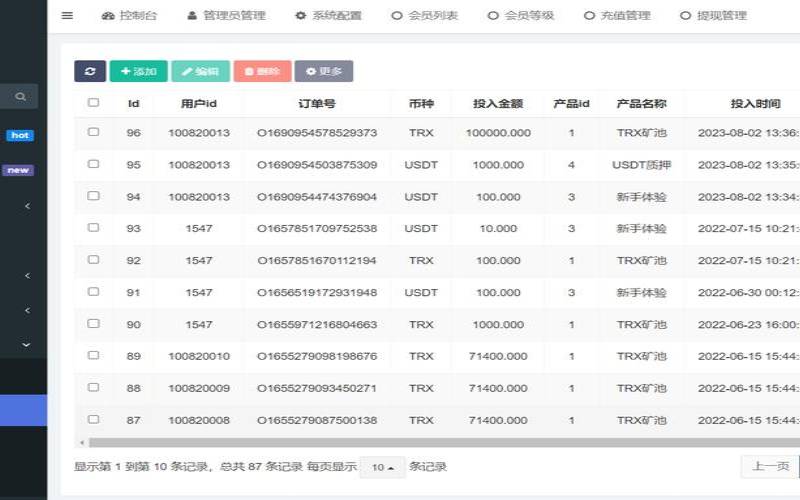Open the 控制台 dashboard tab
800x500 pixels.
[129, 15]
